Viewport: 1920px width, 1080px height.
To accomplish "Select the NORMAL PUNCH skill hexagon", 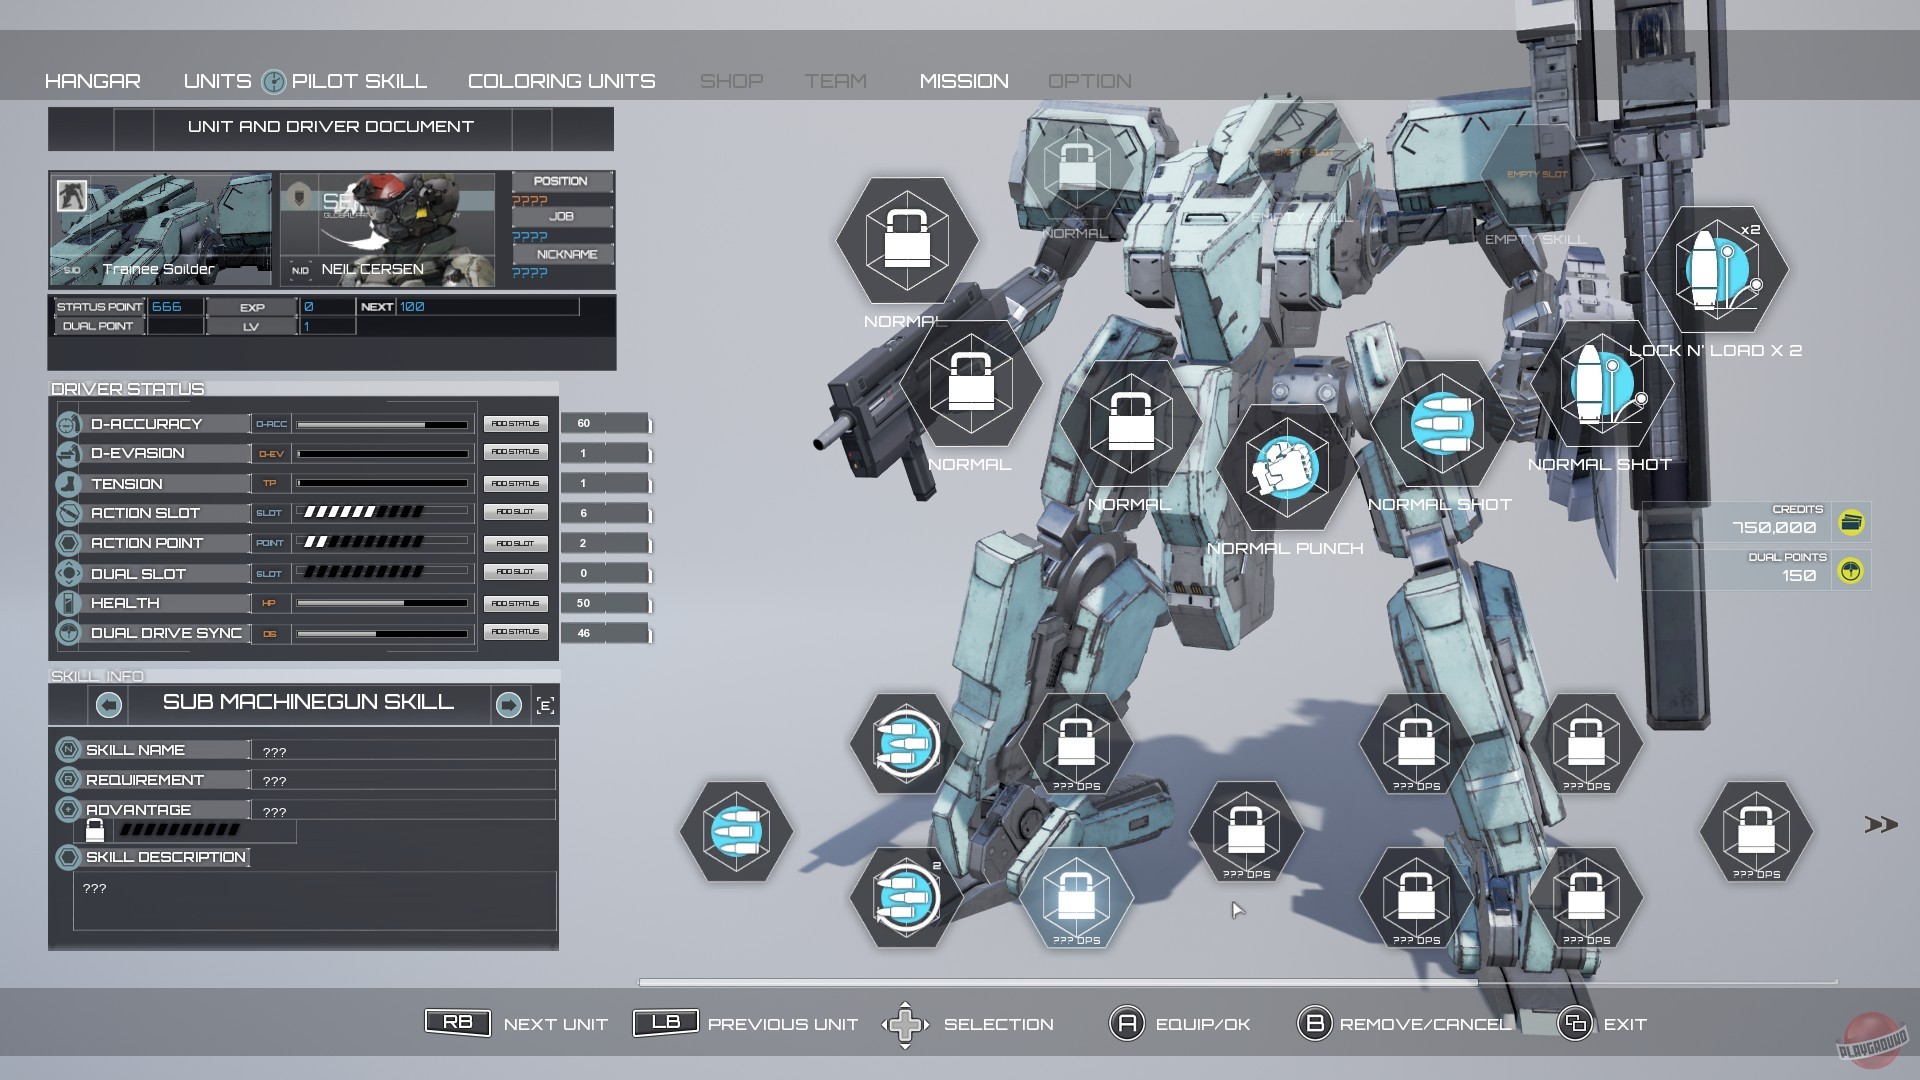I will 1286,468.
